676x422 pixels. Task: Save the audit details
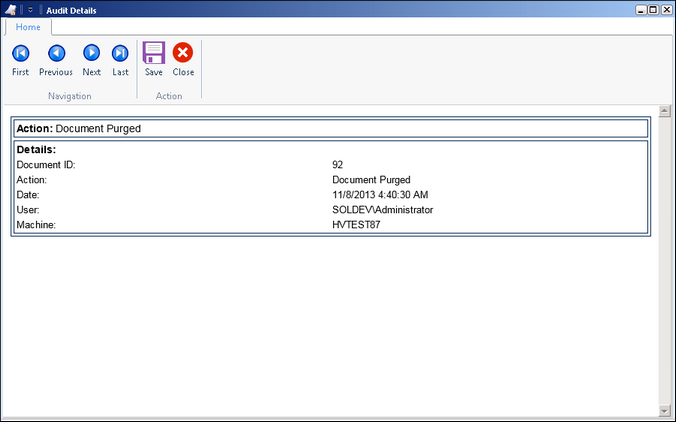(x=153, y=58)
